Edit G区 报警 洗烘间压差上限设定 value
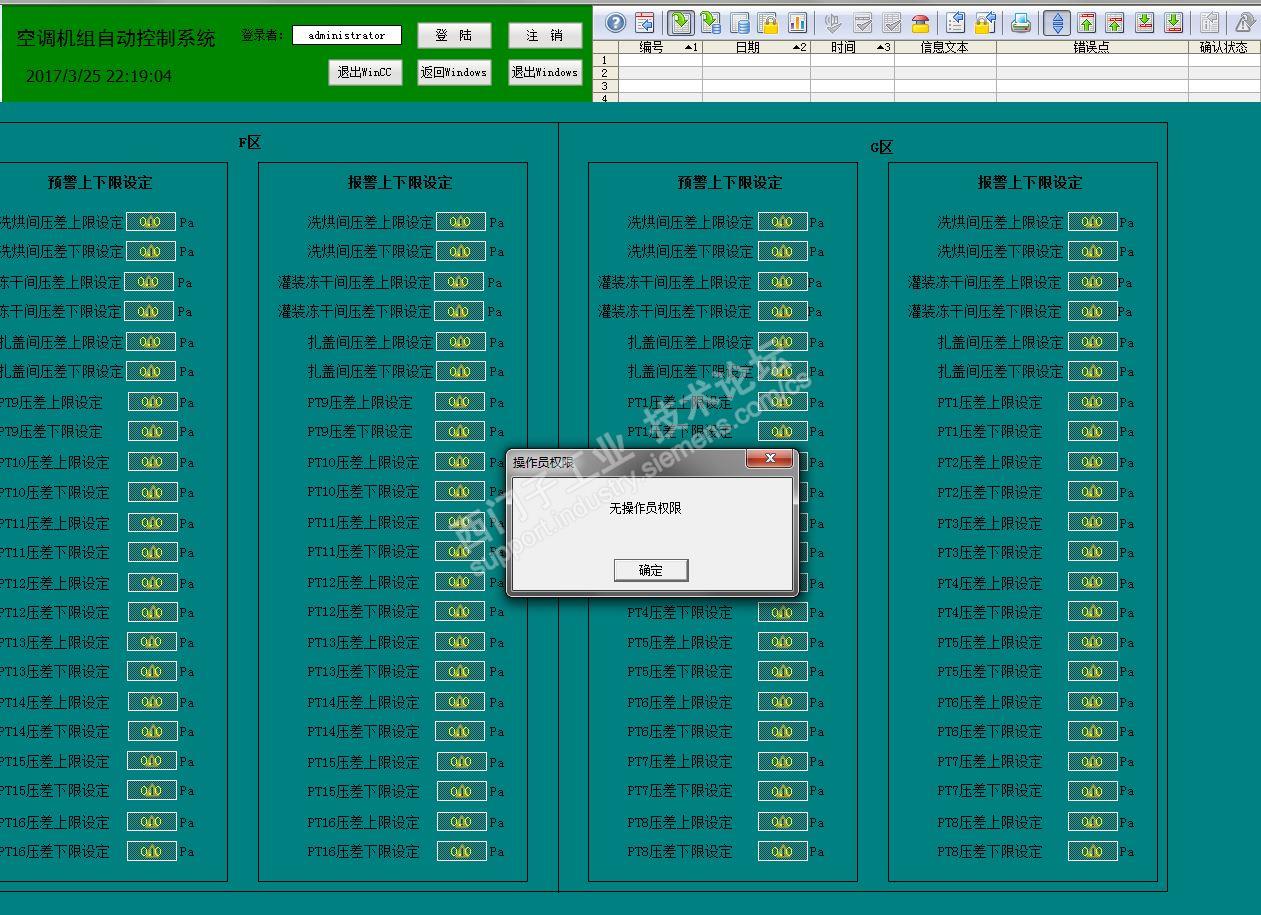The image size is (1261, 915). 1092,222
